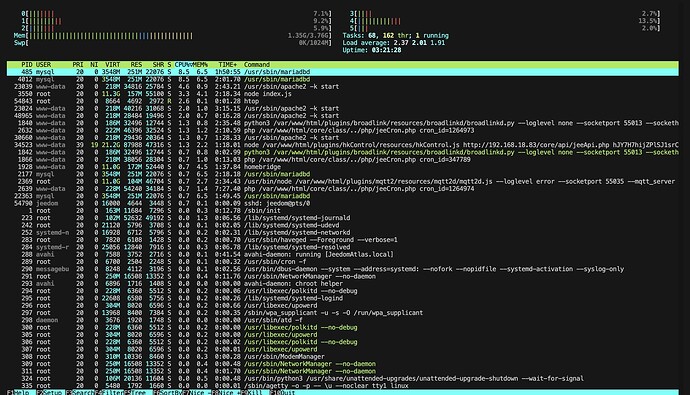
Task: Select the /usr/sbin/atd -f row
Action: click(342, 320)
